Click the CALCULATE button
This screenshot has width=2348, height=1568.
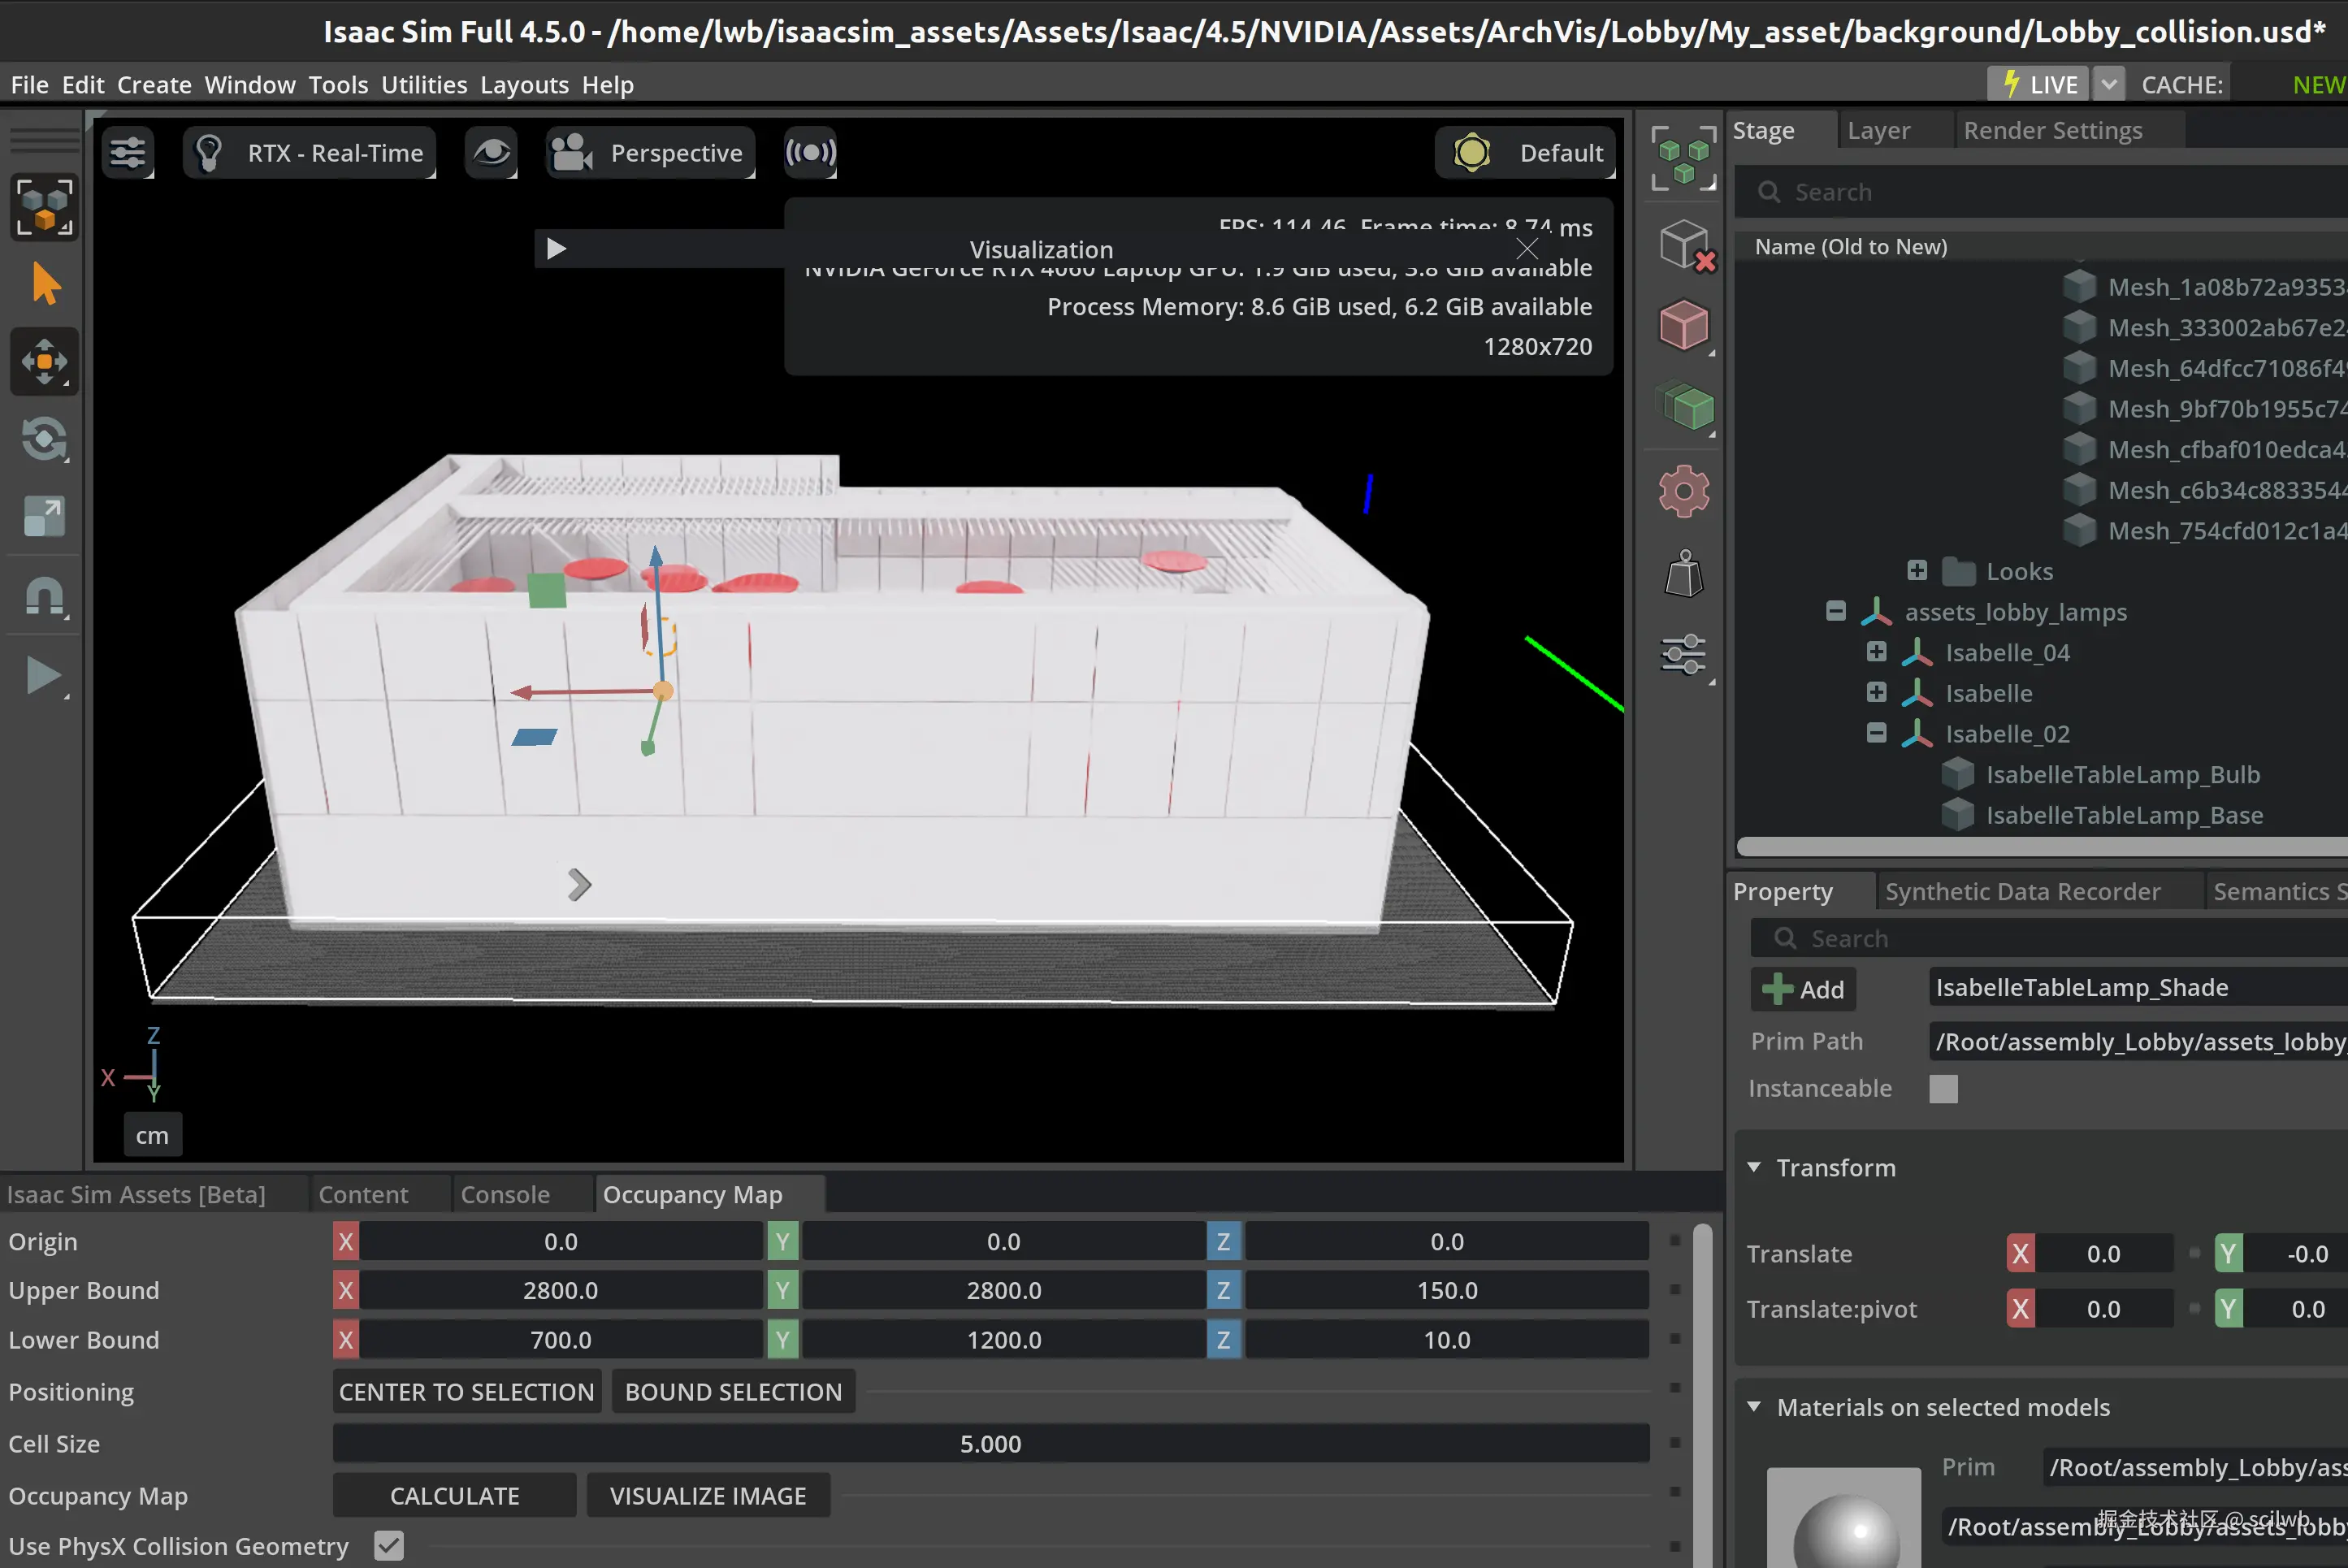pos(454,1495)
